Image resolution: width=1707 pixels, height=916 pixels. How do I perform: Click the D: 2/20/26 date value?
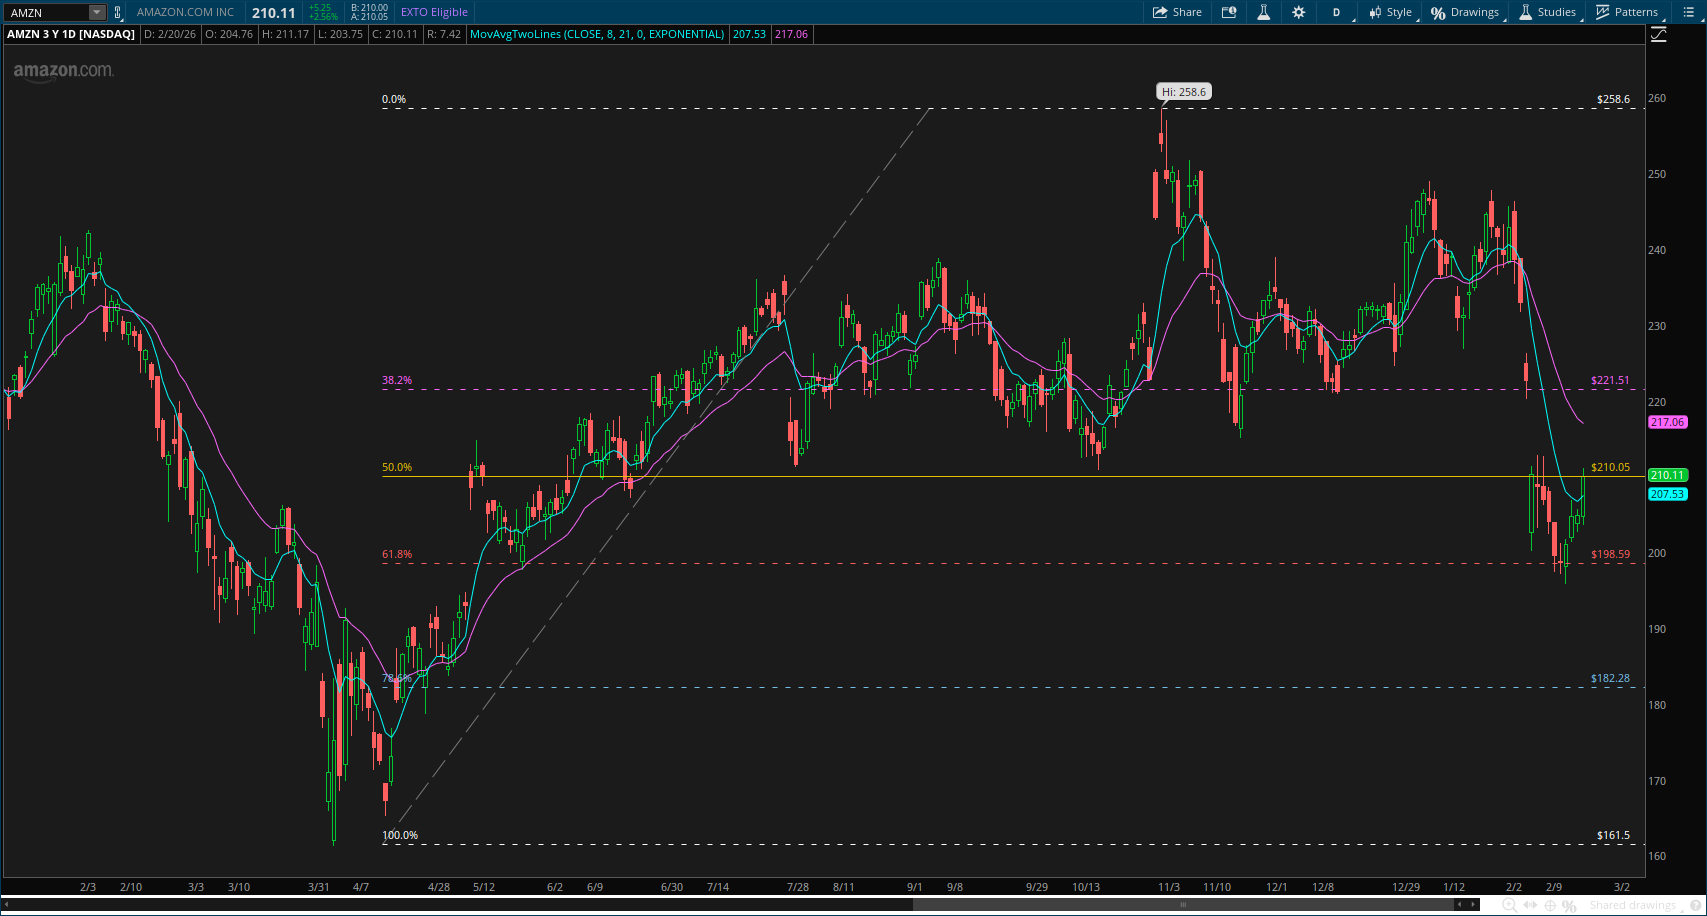(170, 34)
